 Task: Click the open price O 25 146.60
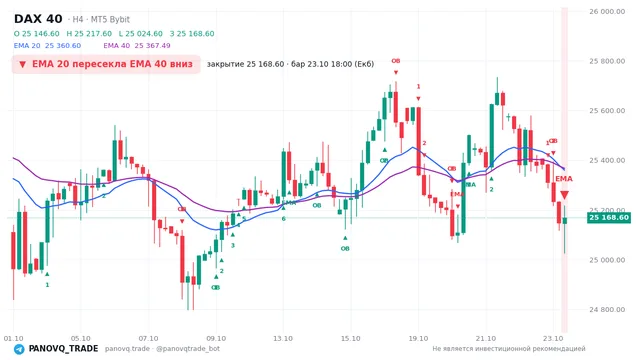click(x=37, y=34)
